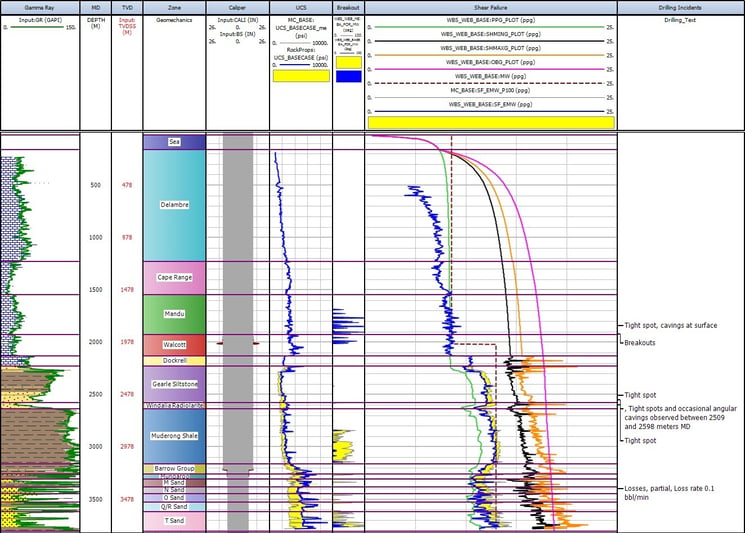Open the Breakouts incident note
Screen dimensions: 745x533
[640, 343]
